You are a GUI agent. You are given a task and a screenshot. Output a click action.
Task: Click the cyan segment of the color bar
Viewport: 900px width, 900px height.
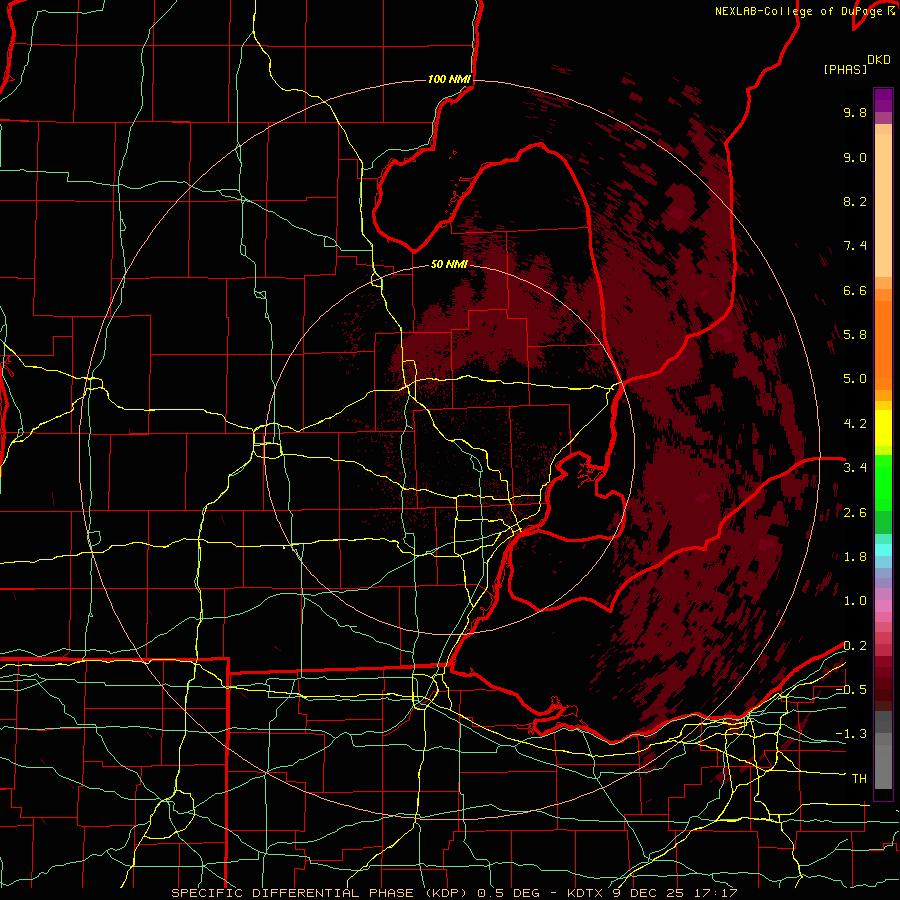(883, 549)
